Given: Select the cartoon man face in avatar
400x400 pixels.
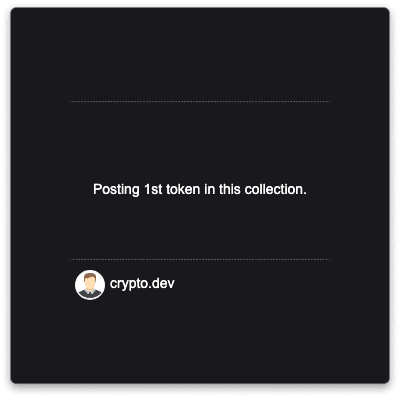Looking at the screenshot, I should coord(90,282).
